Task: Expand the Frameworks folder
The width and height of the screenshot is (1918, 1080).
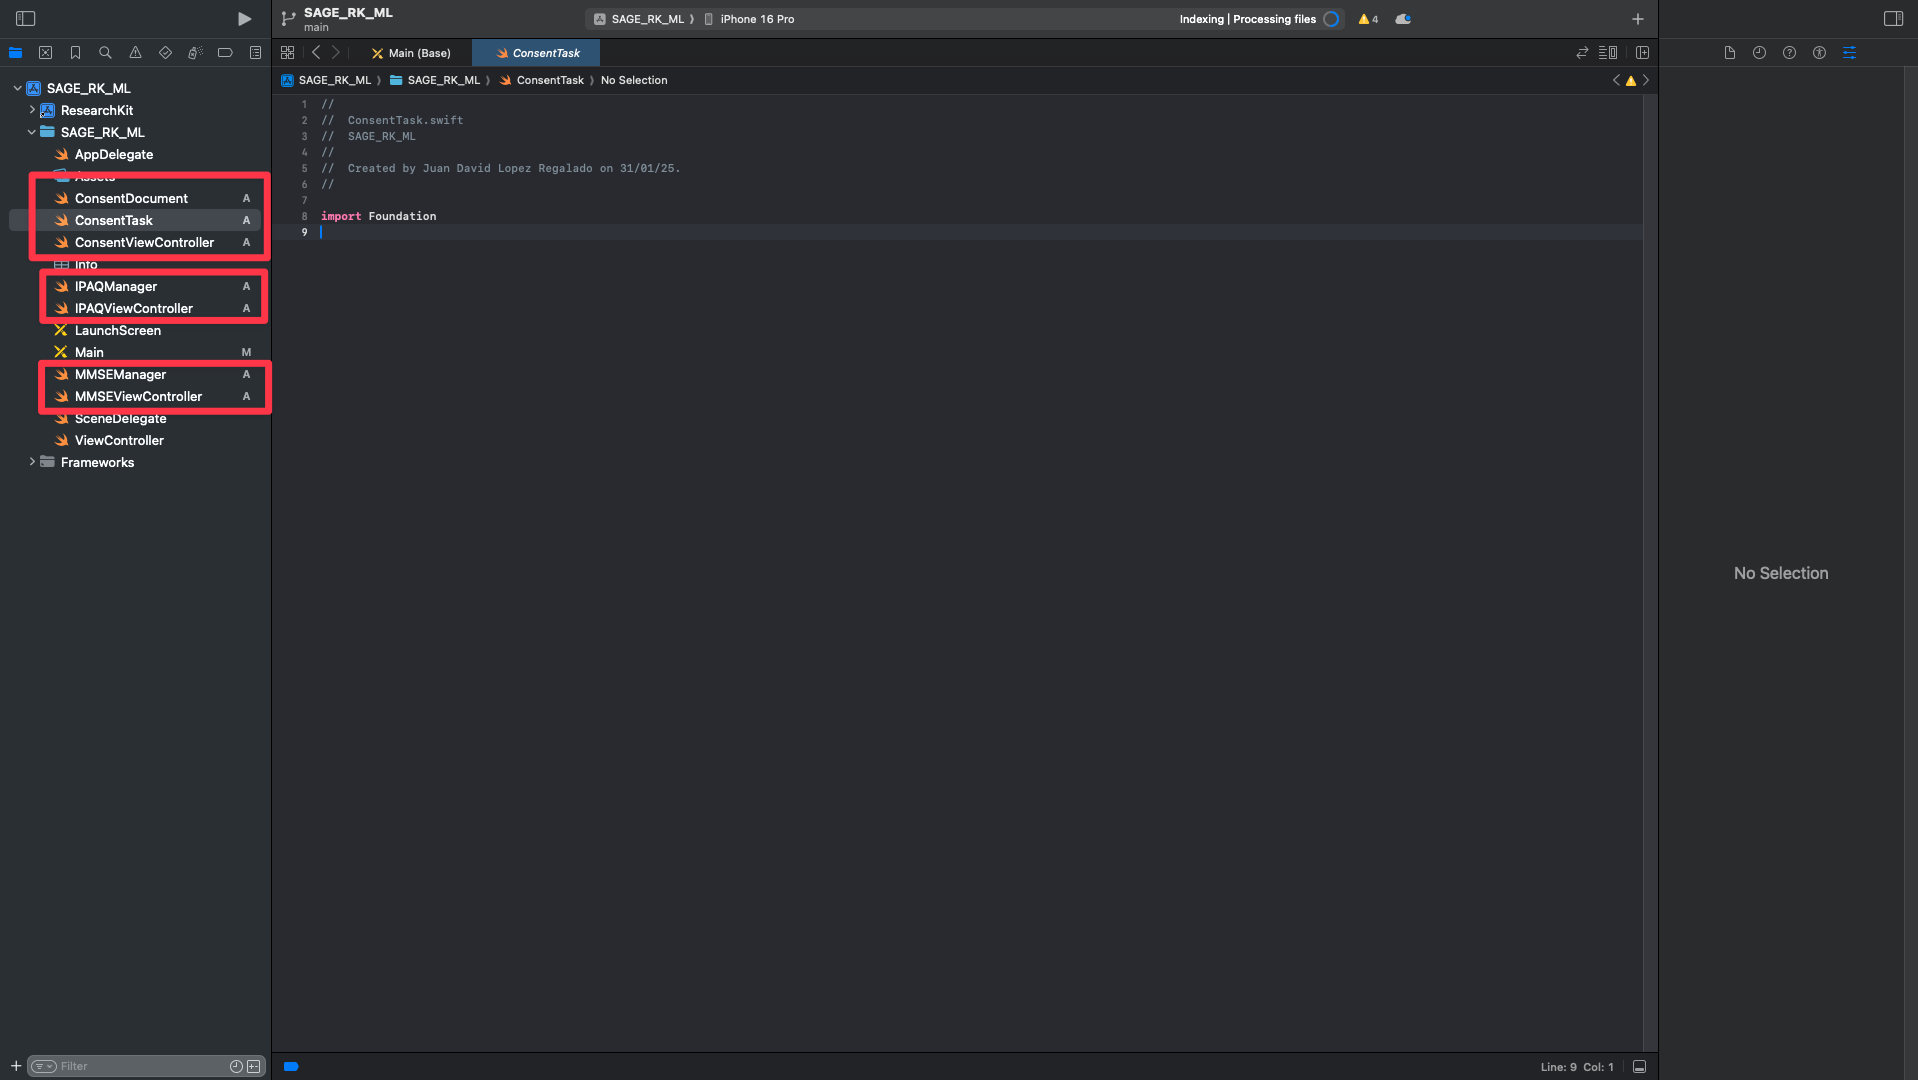Action: (x=32, y=462)
